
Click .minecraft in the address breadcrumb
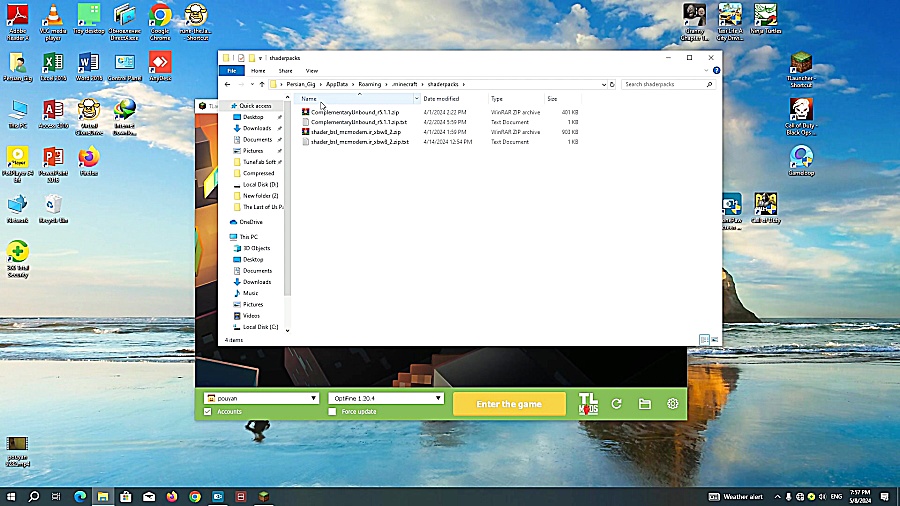pyautogui.click(x=404, y=84)
